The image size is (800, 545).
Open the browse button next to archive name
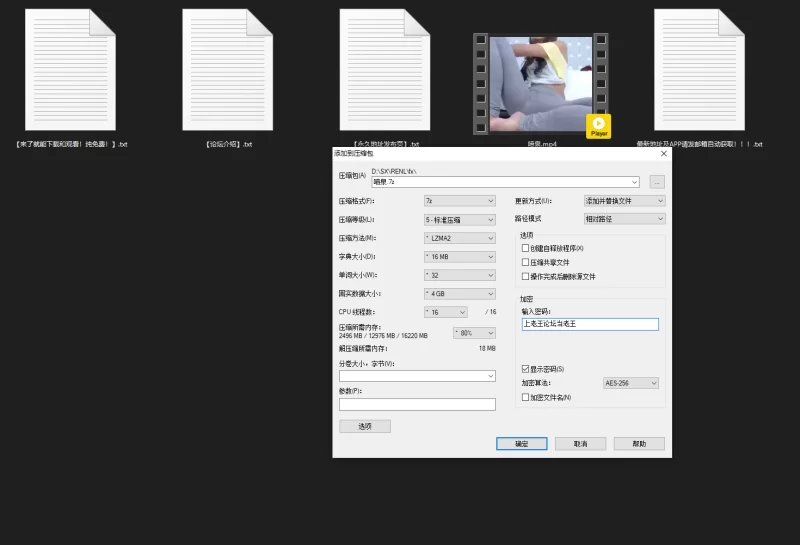pos(657,182)
